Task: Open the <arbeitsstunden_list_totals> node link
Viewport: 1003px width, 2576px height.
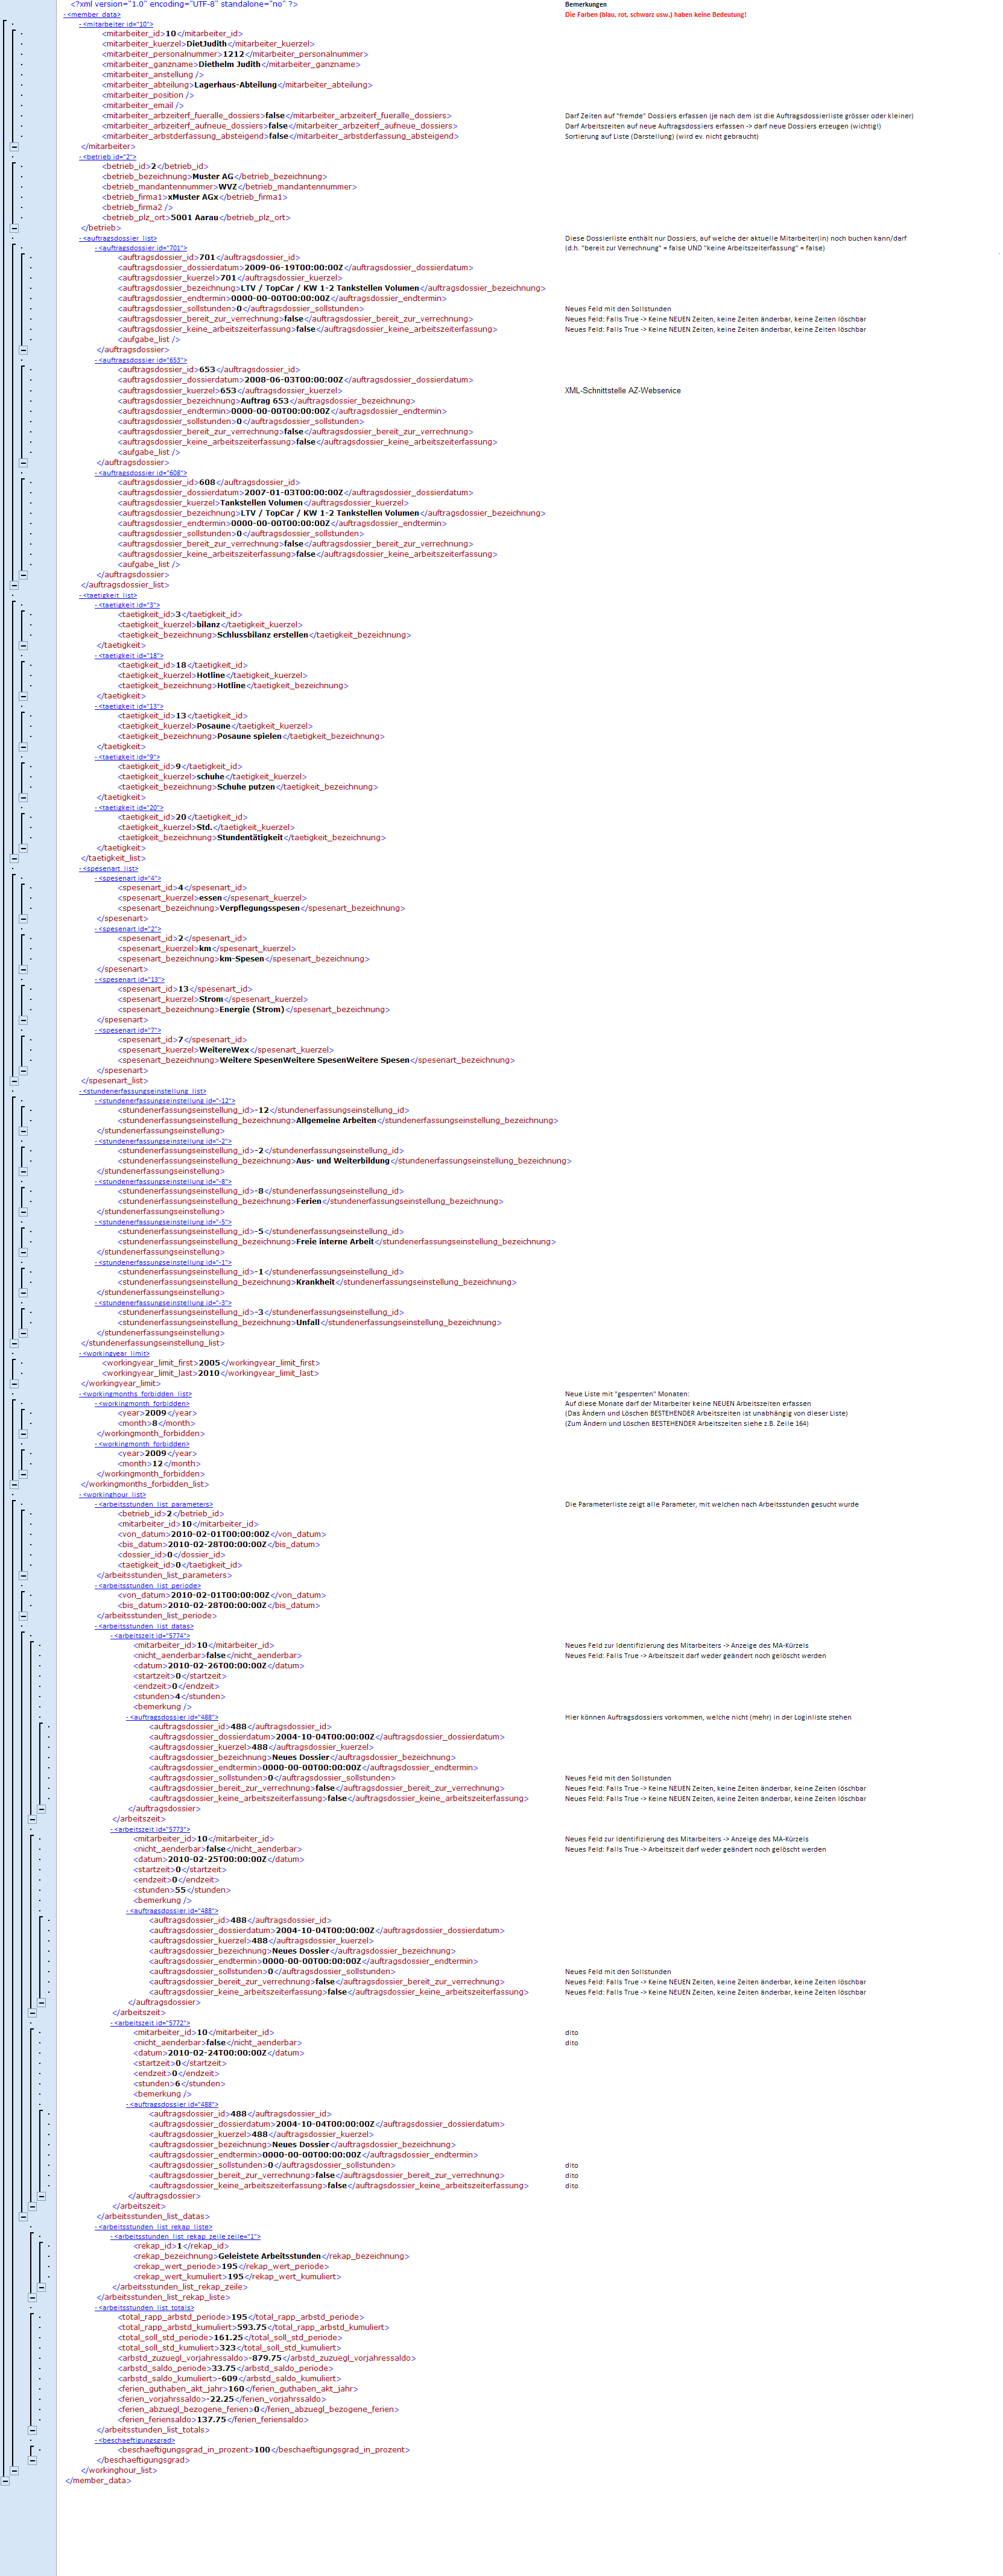Action: (146, 2308)
